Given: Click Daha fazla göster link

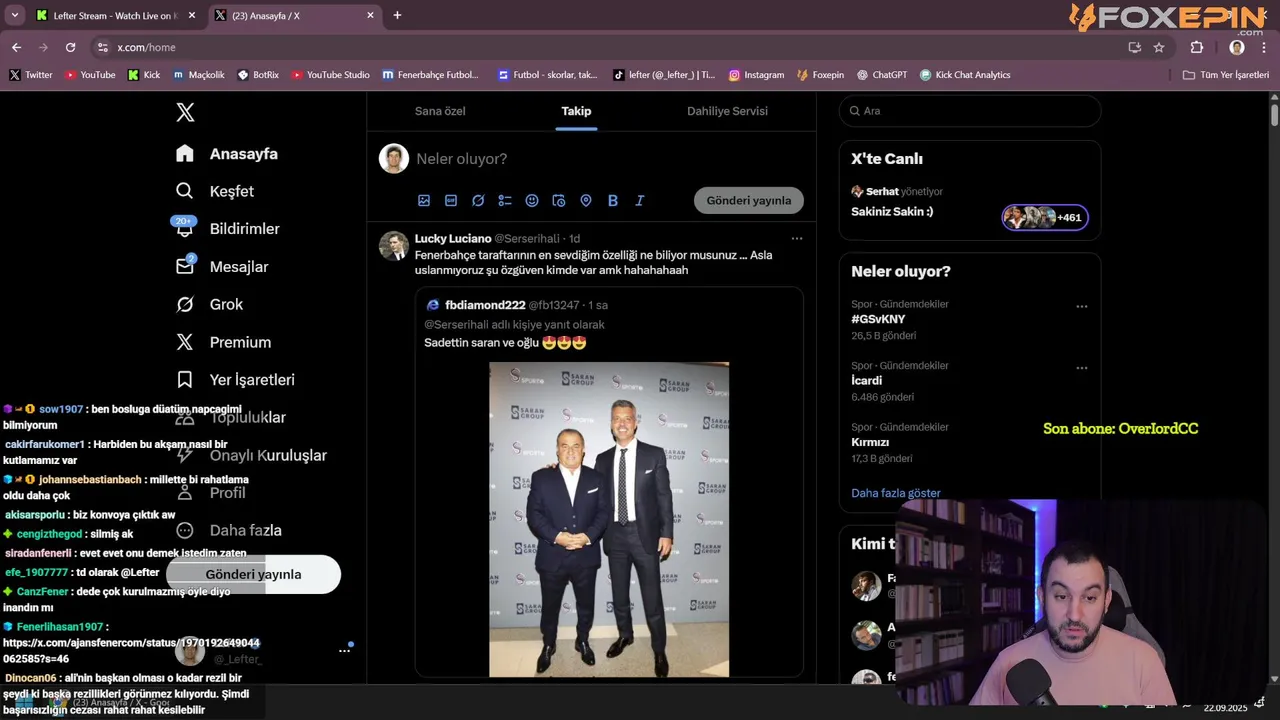Looking at the screenshot, I should [896, 493].
